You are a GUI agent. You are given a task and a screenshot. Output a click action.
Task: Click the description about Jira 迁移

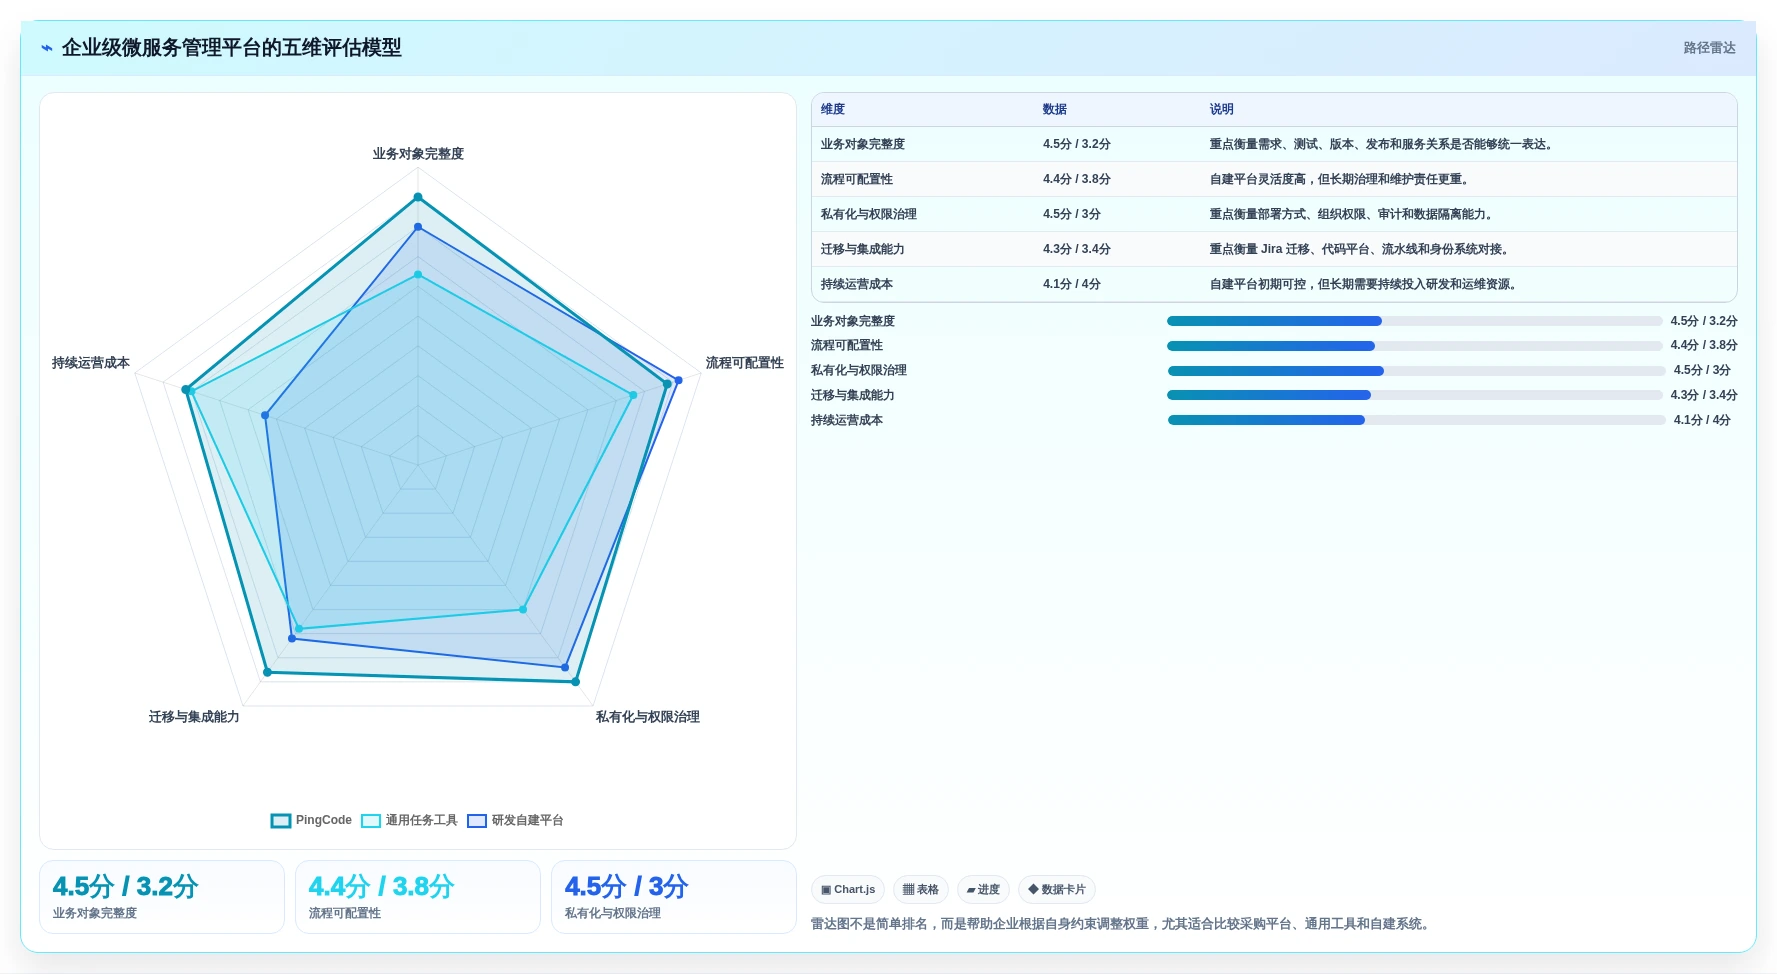1361,249
